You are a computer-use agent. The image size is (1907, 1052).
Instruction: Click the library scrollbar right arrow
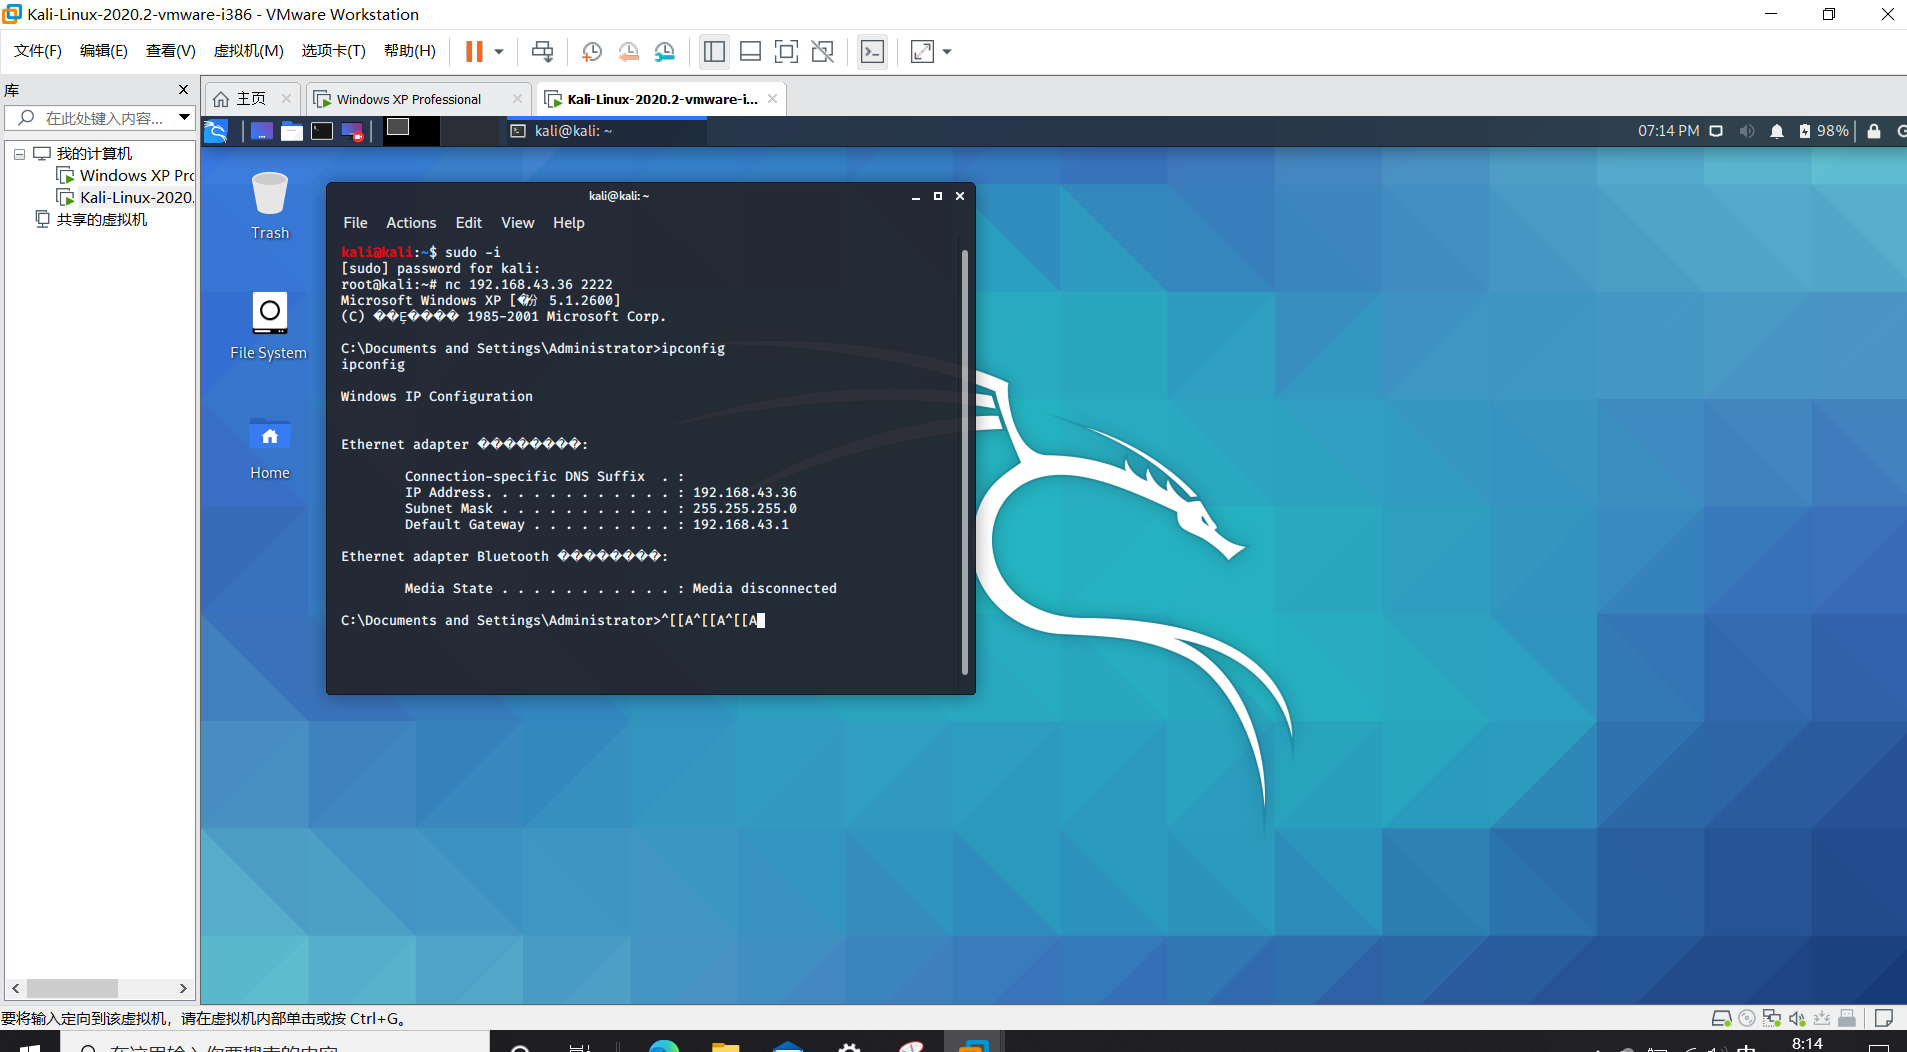tap(183, 988)
